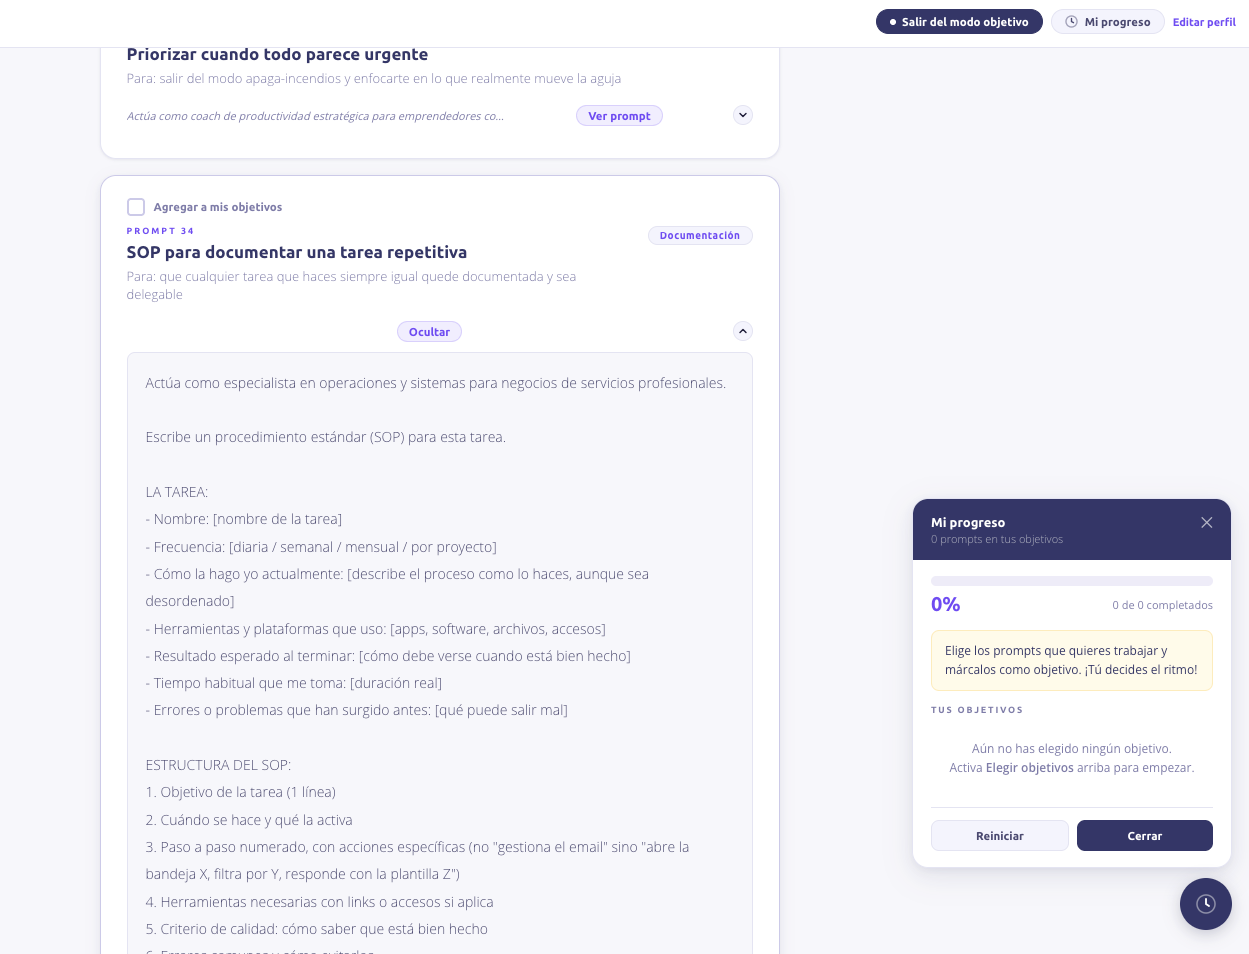The image size is (1249, 954).
Task: Tick the Agregar a mis objetivos checkbox
Action: (x=136, y=207)
